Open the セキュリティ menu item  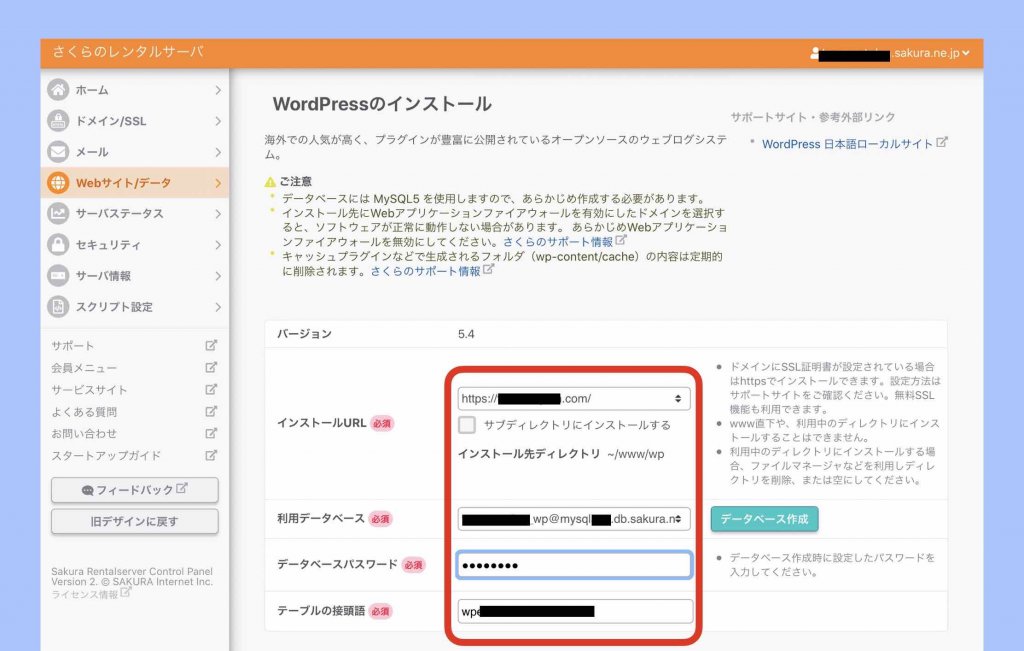point(135,245)
